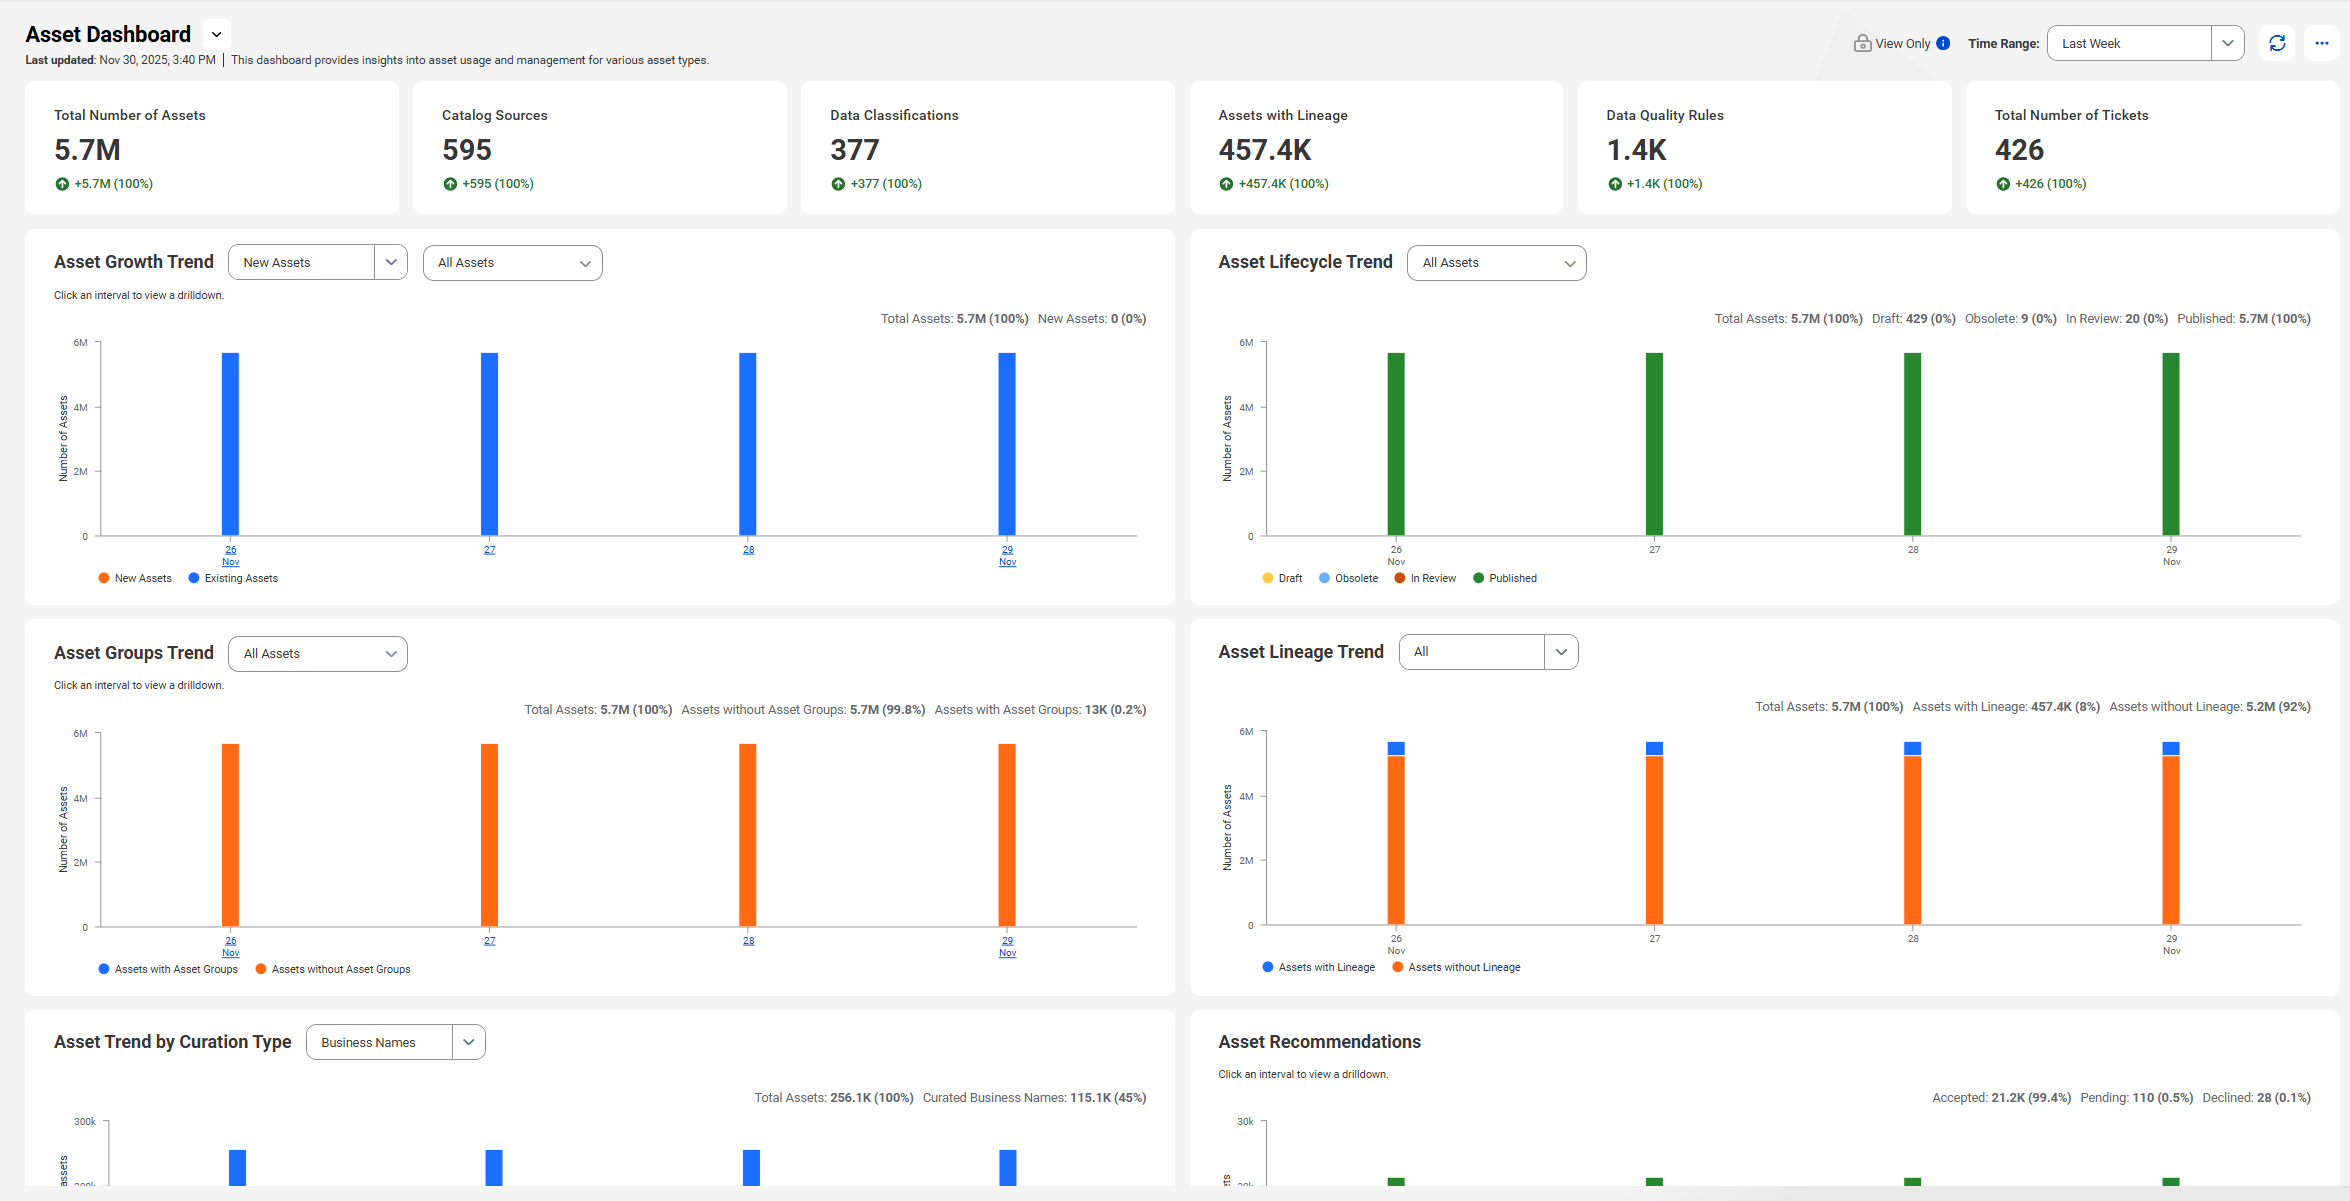Open All Assets dropdown in Asset Lifecycle Trend

click(1496, 262)
